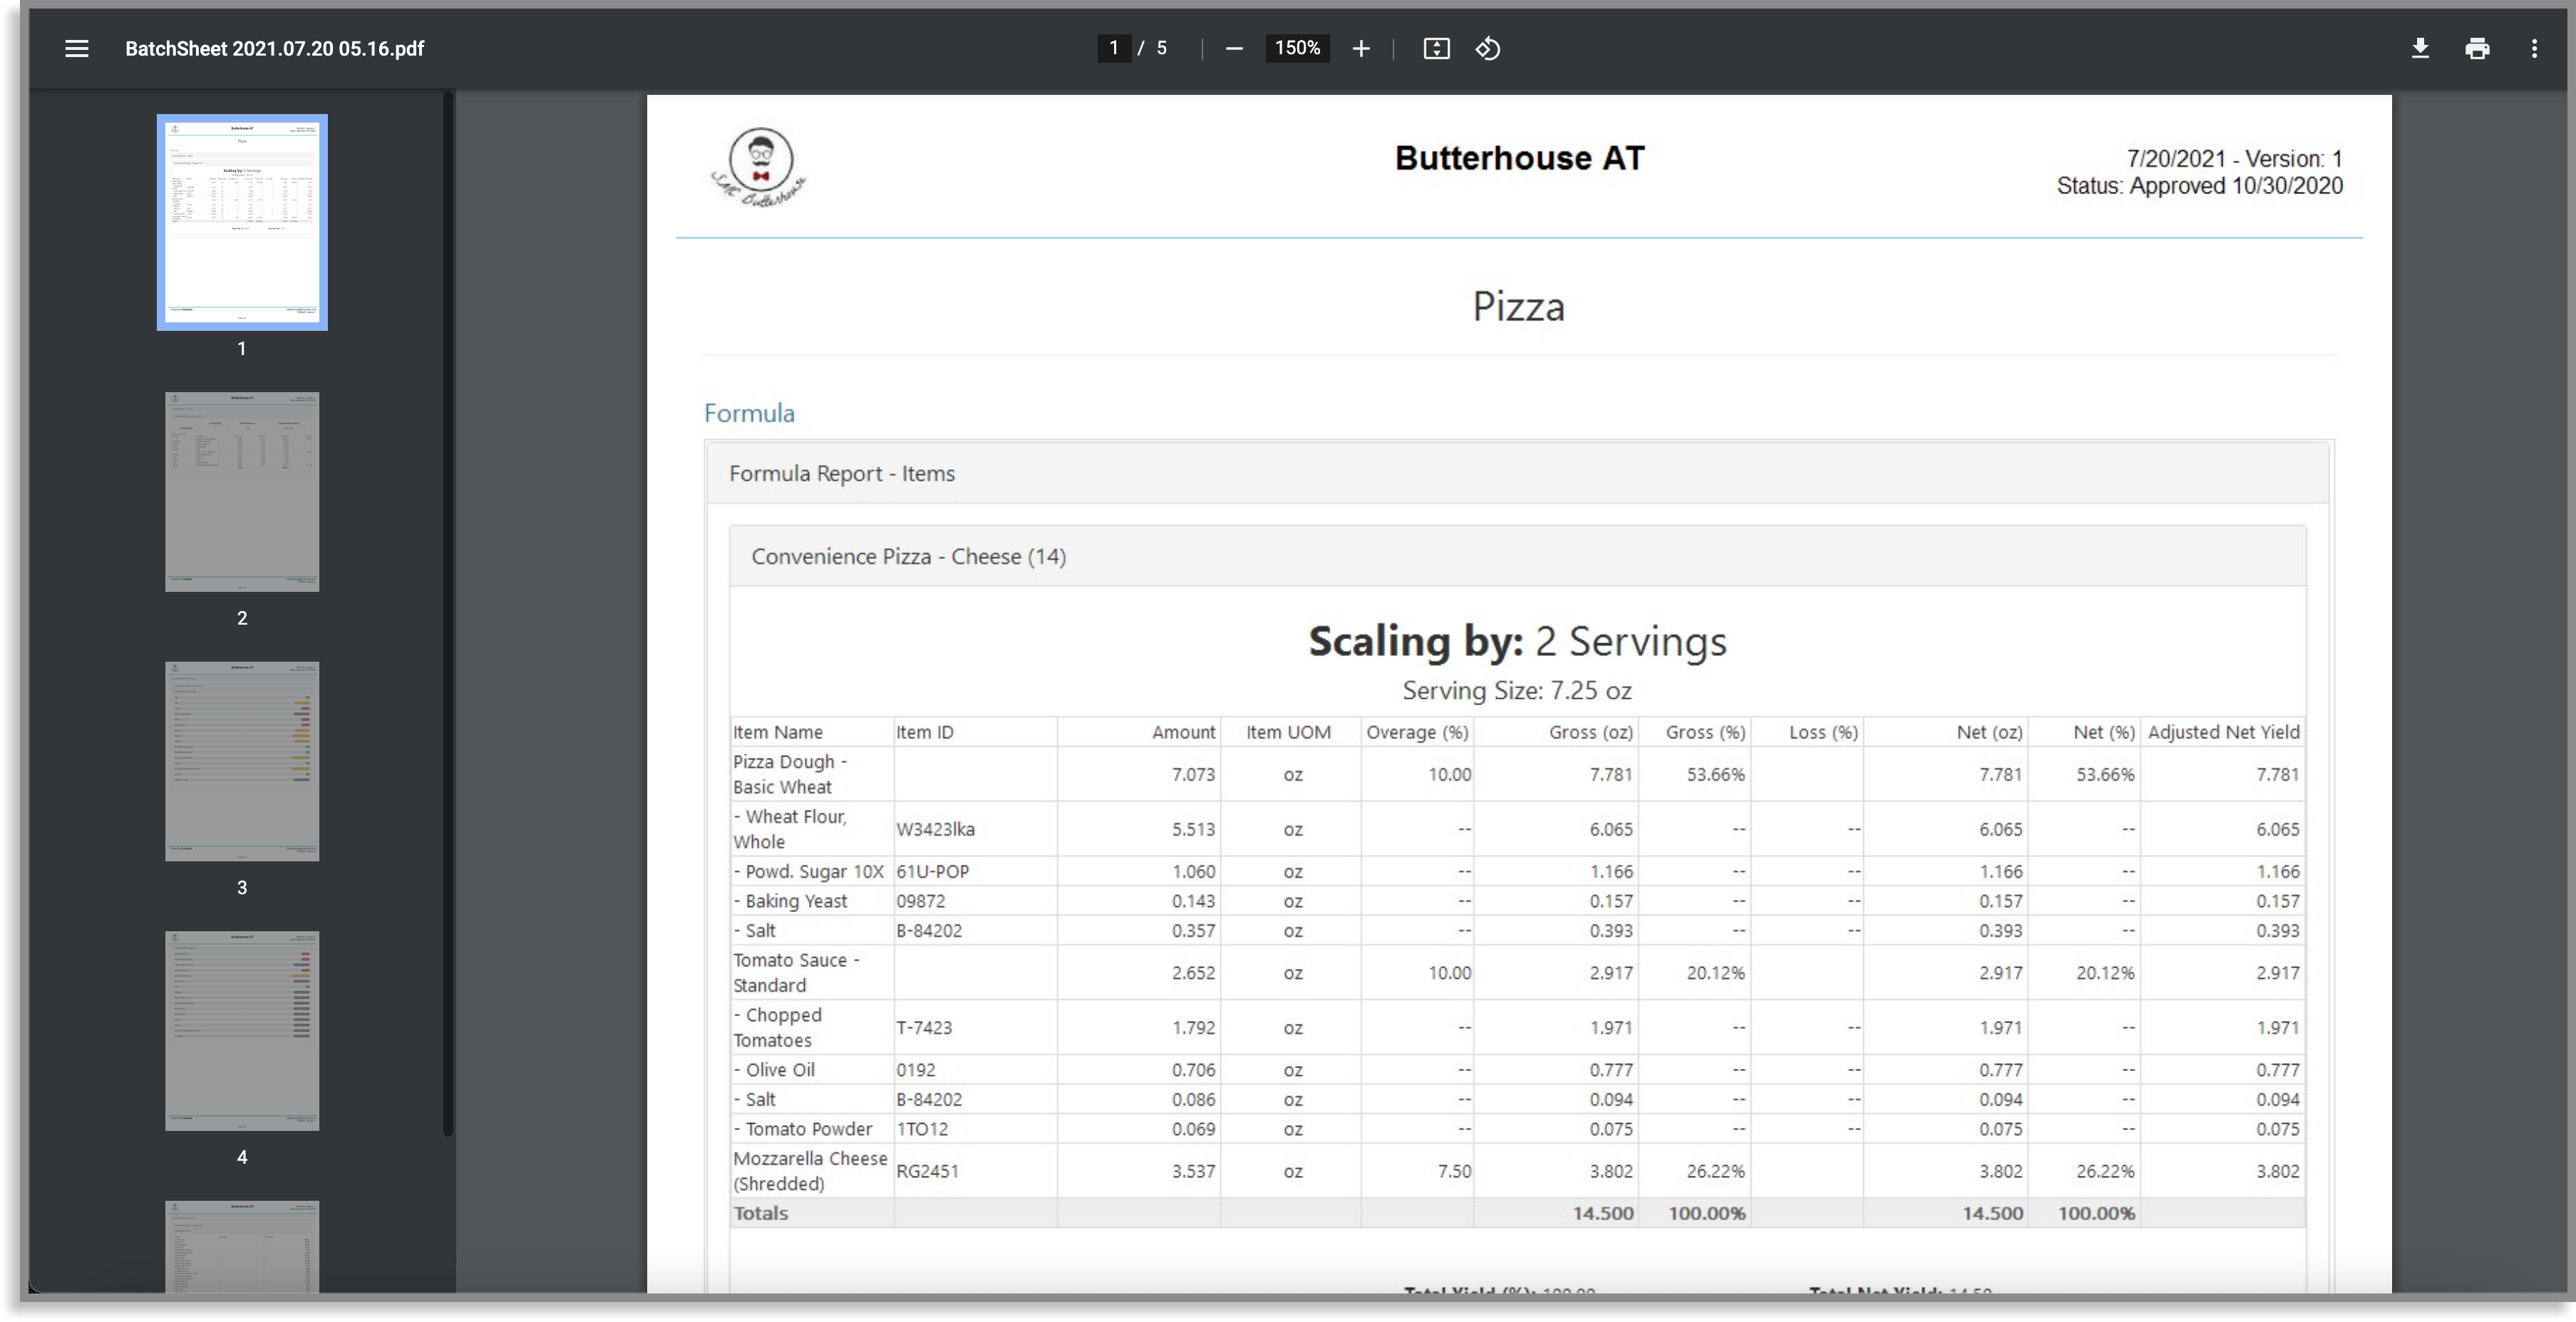This screenshot has height=1322, width=2576.
Task: Click the 150% zoom level field
Action: 1297,48
